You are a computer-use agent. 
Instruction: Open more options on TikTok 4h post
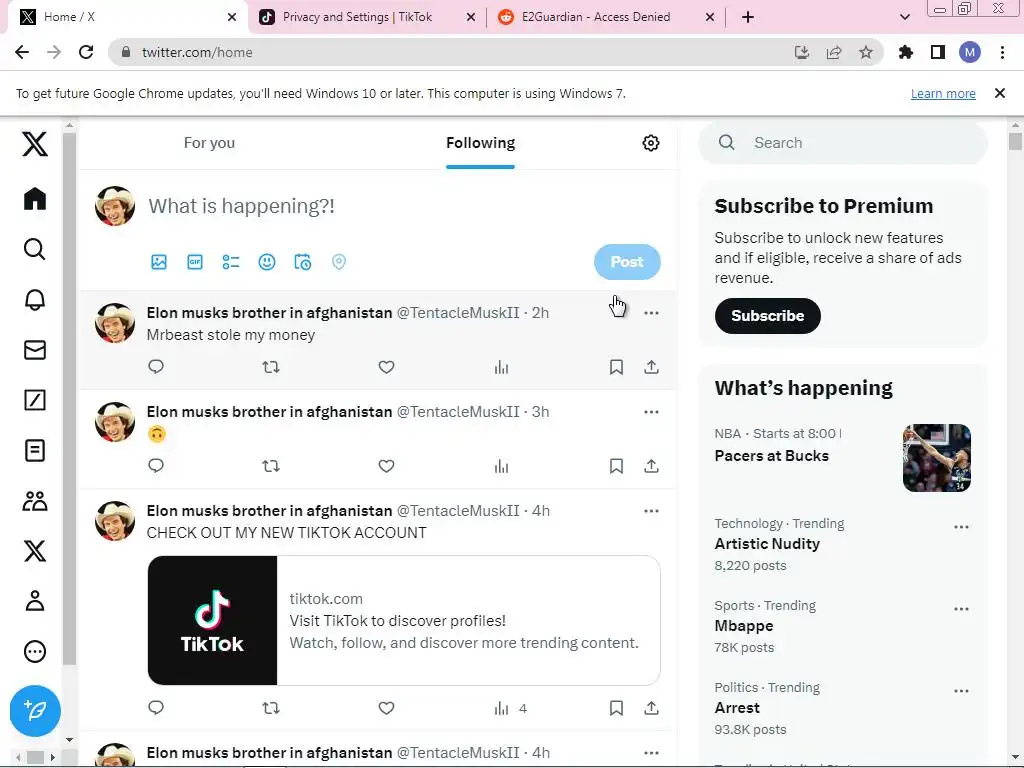[651, 511]
